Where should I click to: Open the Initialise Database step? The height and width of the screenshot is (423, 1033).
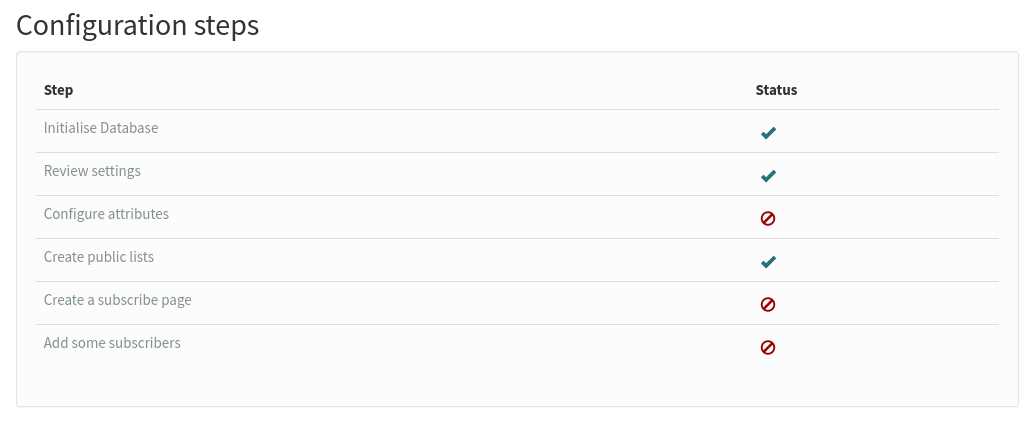tap(101, 128)
